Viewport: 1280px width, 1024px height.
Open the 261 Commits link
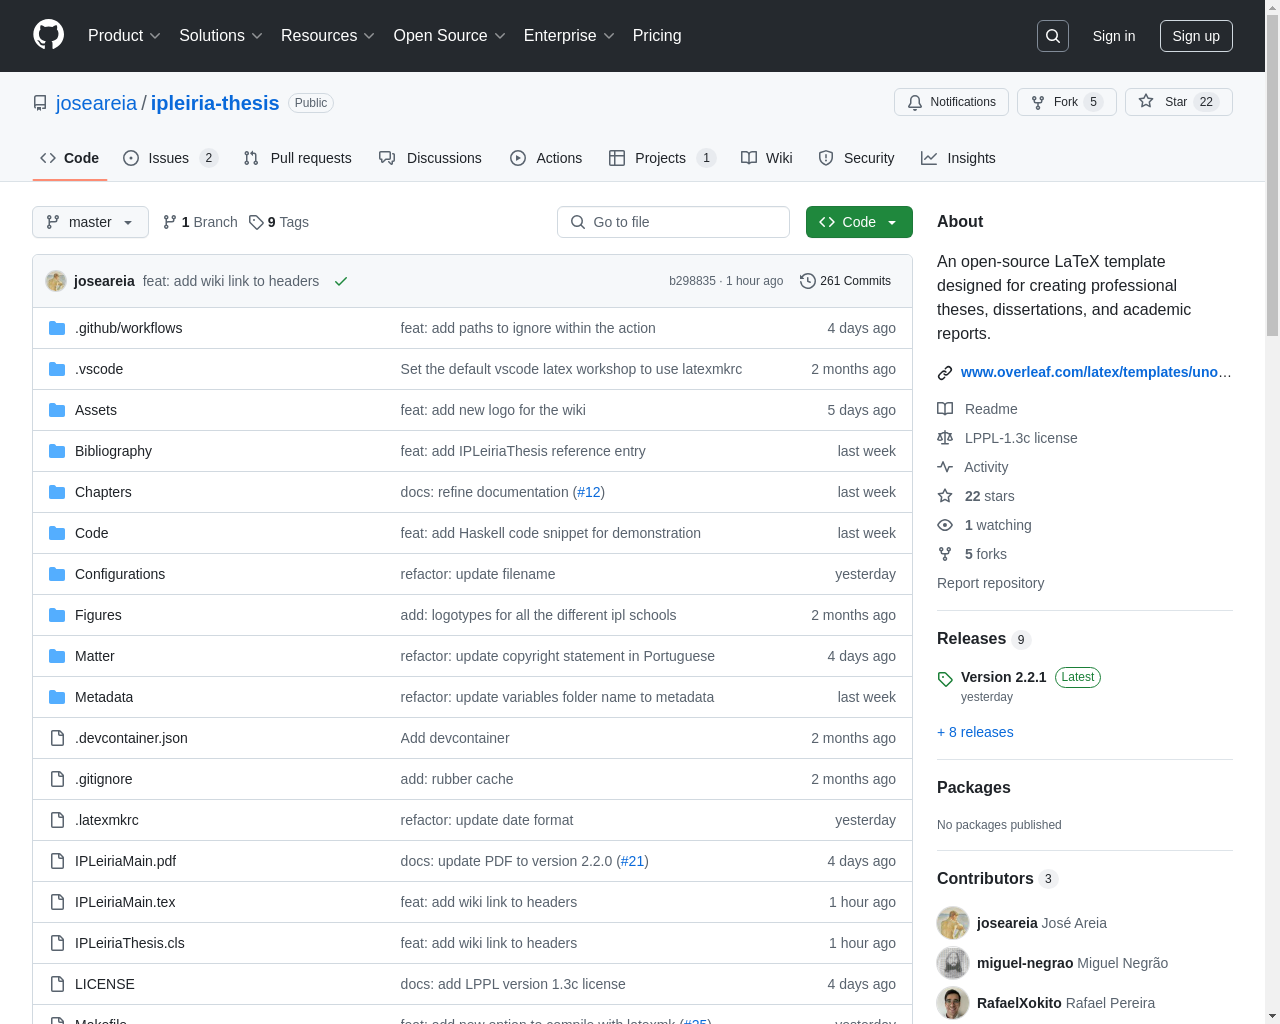[845, 281]
